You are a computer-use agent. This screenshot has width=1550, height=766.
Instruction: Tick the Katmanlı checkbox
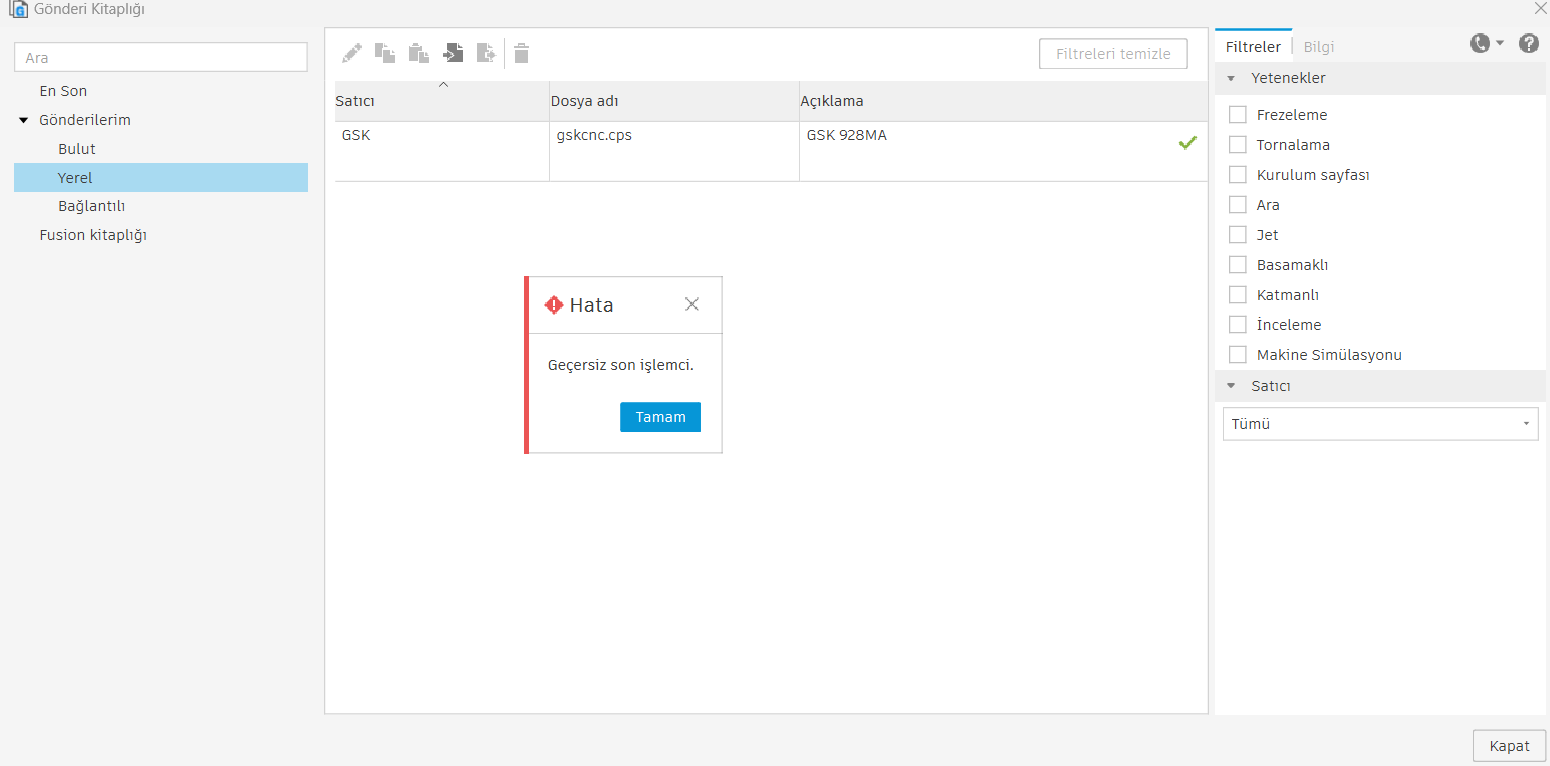(x=1238, y=295)
